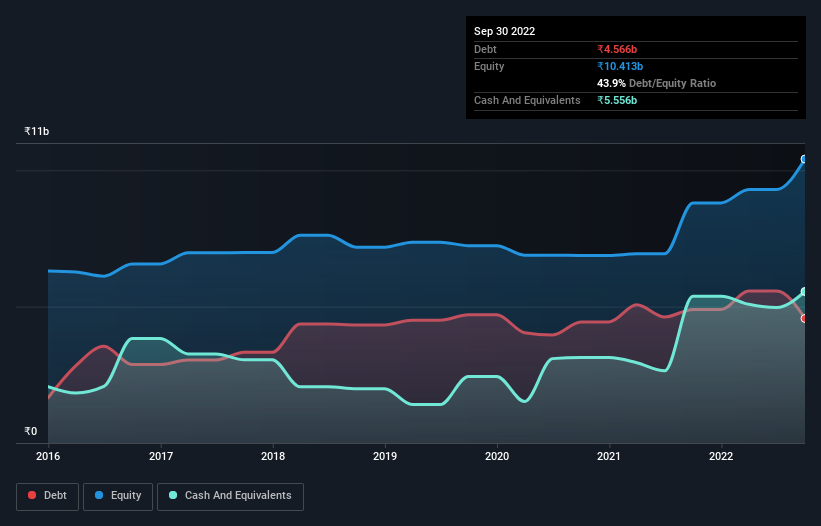This screenshot has height=526, width=821.
Task: Select the blue Equity endpoint marker
Action: point(804,159)
